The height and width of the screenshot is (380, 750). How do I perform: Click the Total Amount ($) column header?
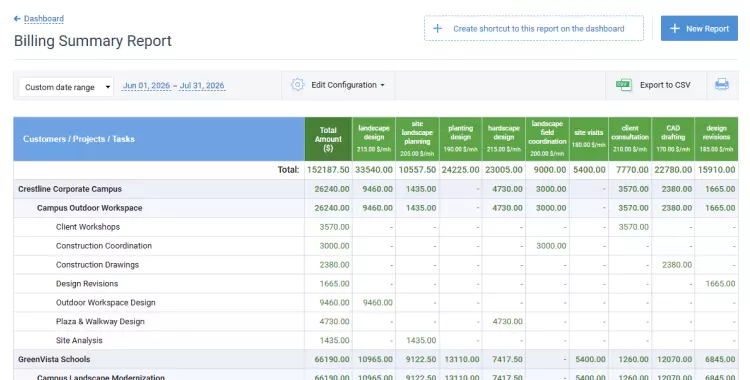coord(328,139)
